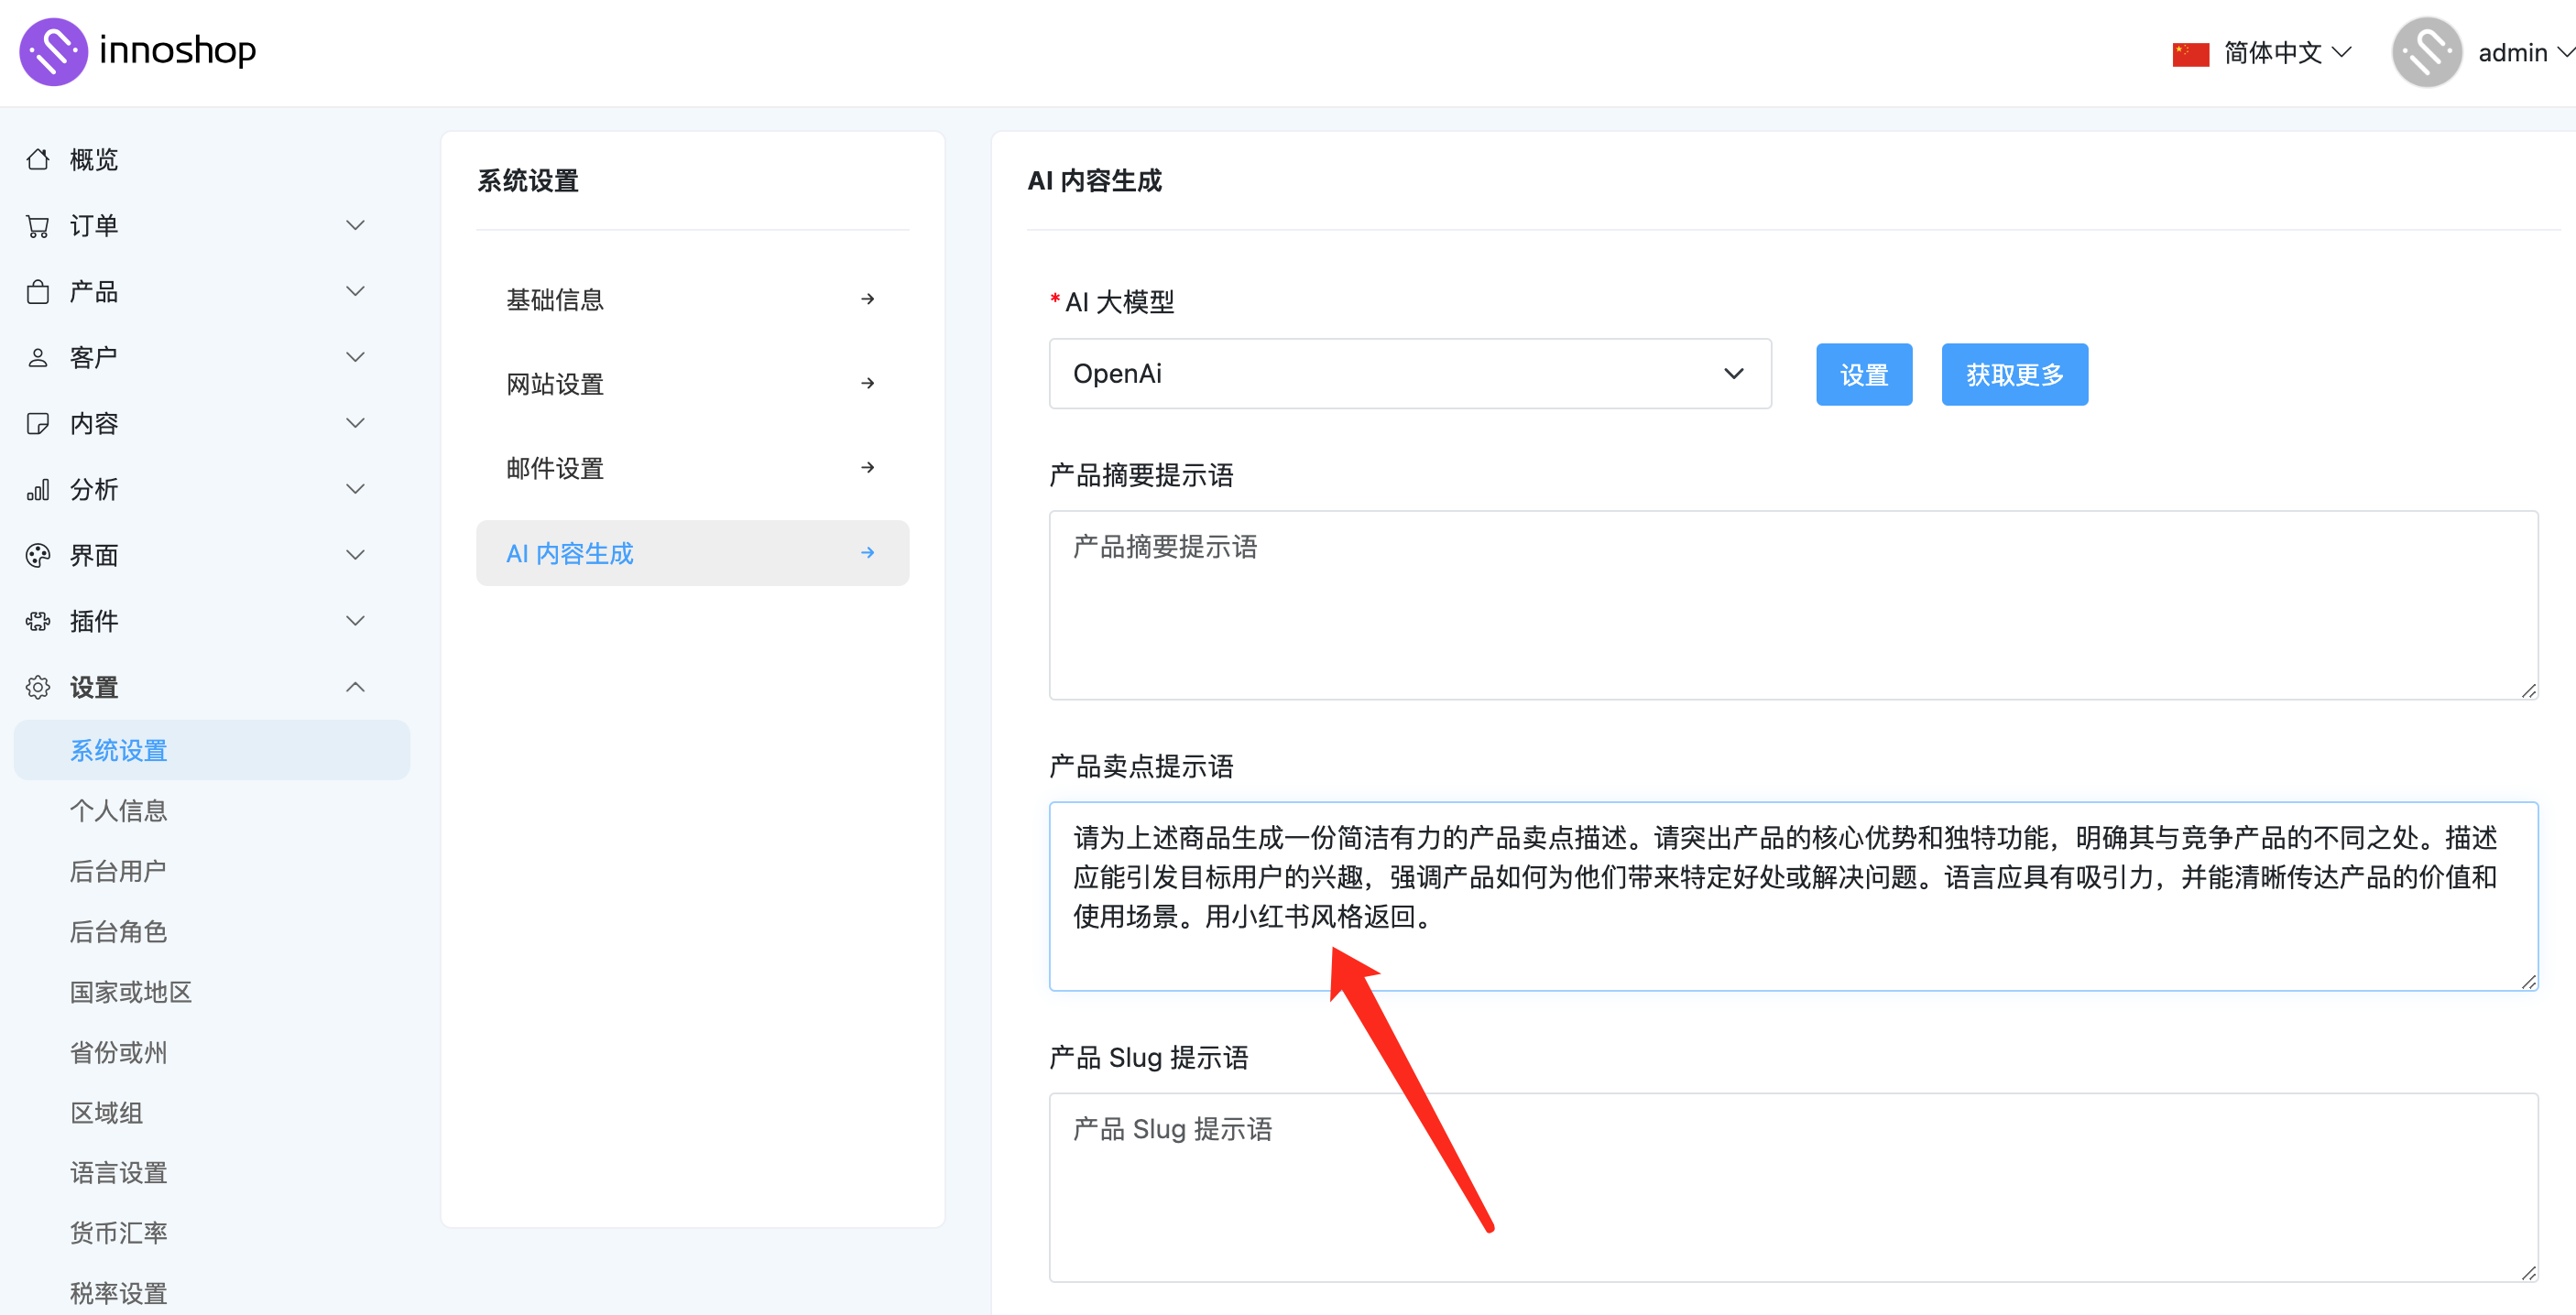The image size is (2576, 1315).
Task: Grab resize handle of 产品摘要提示语 textarea
Action: (2528, 690)
